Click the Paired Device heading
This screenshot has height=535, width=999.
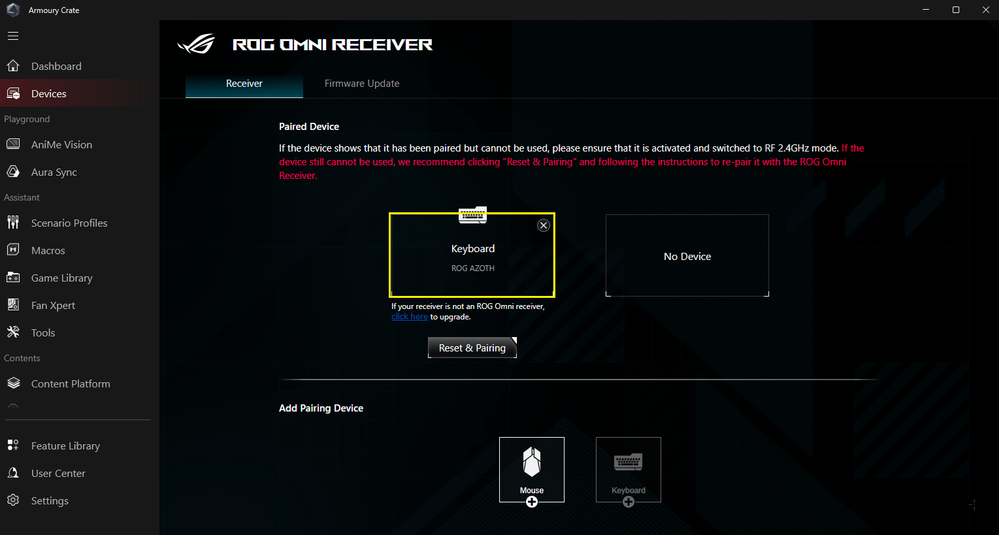309,126
